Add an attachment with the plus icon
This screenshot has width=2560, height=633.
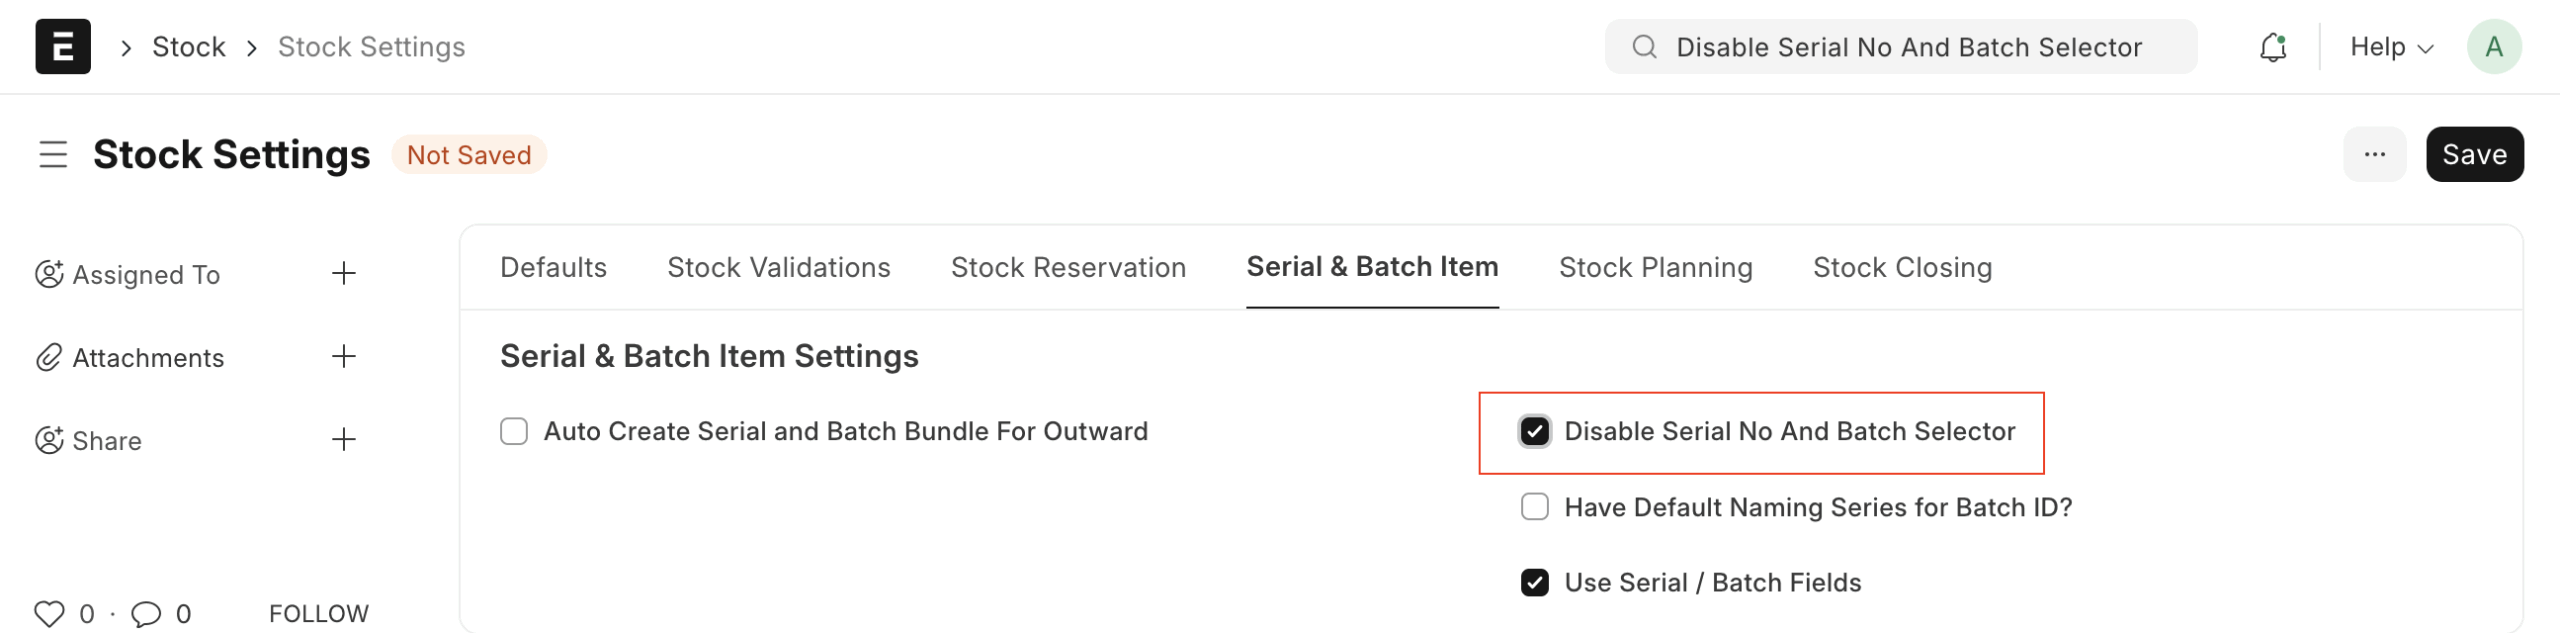pyautogui.click(x=343, y=356)
